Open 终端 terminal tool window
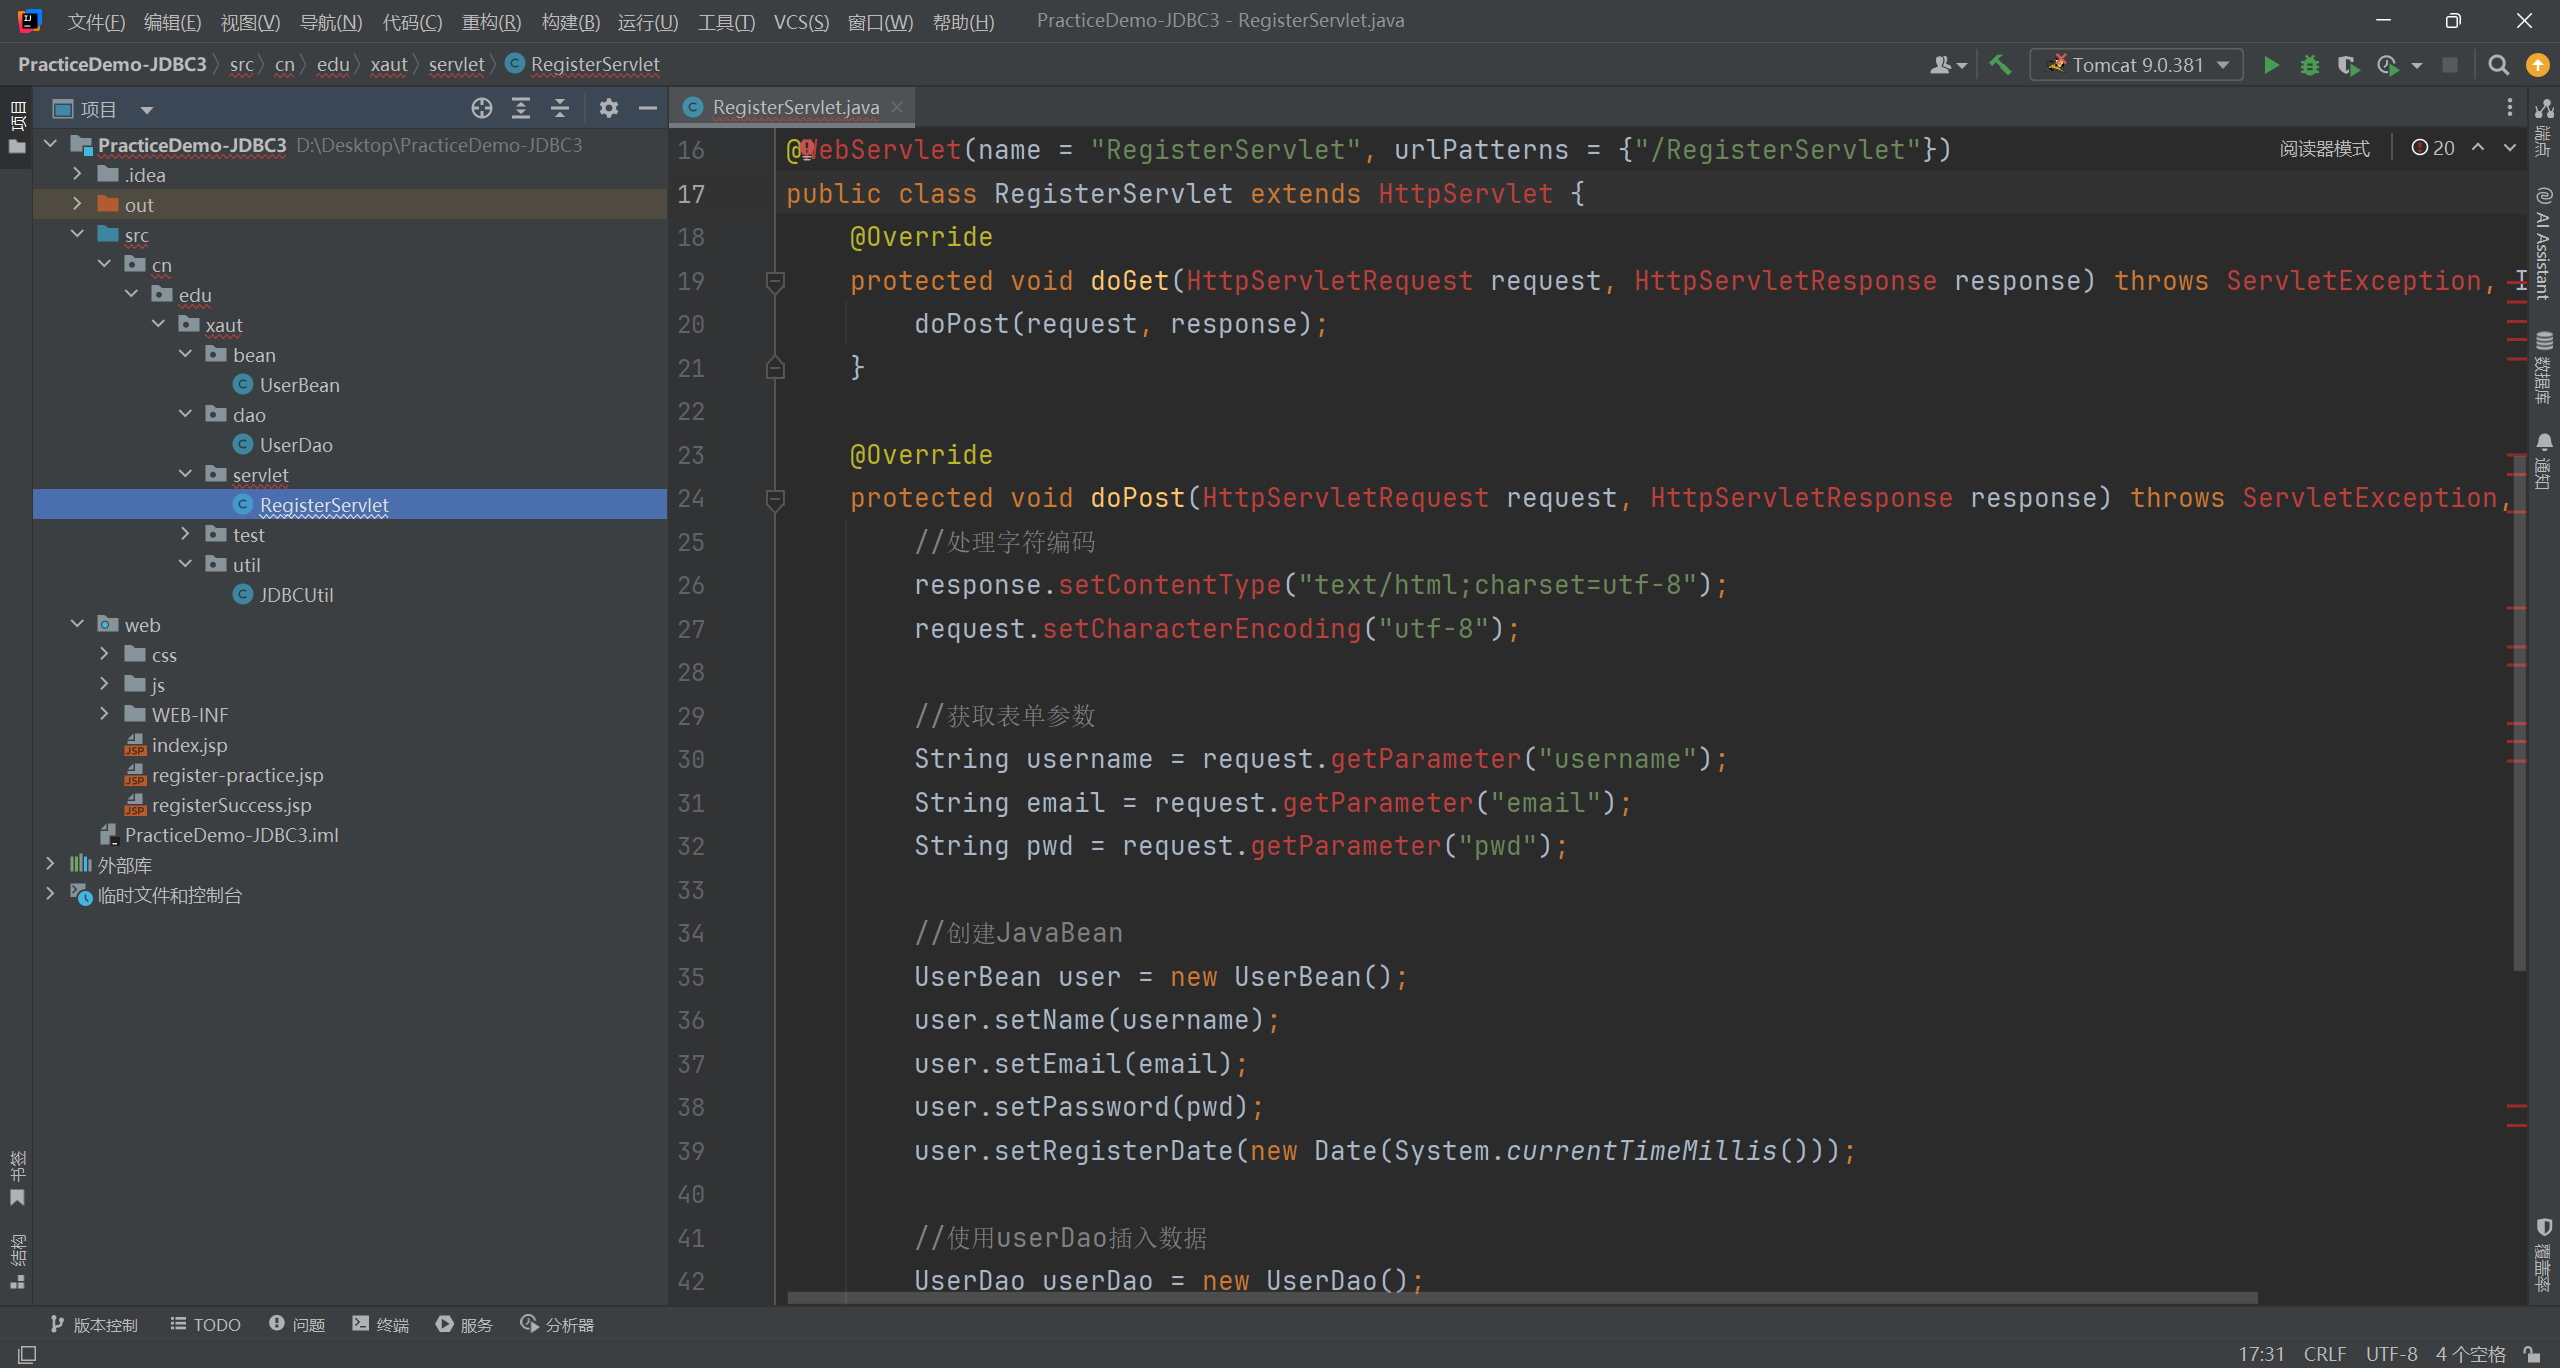Image resolution: width=2560 pixels, height=1368 pixels. (381, 1324)
